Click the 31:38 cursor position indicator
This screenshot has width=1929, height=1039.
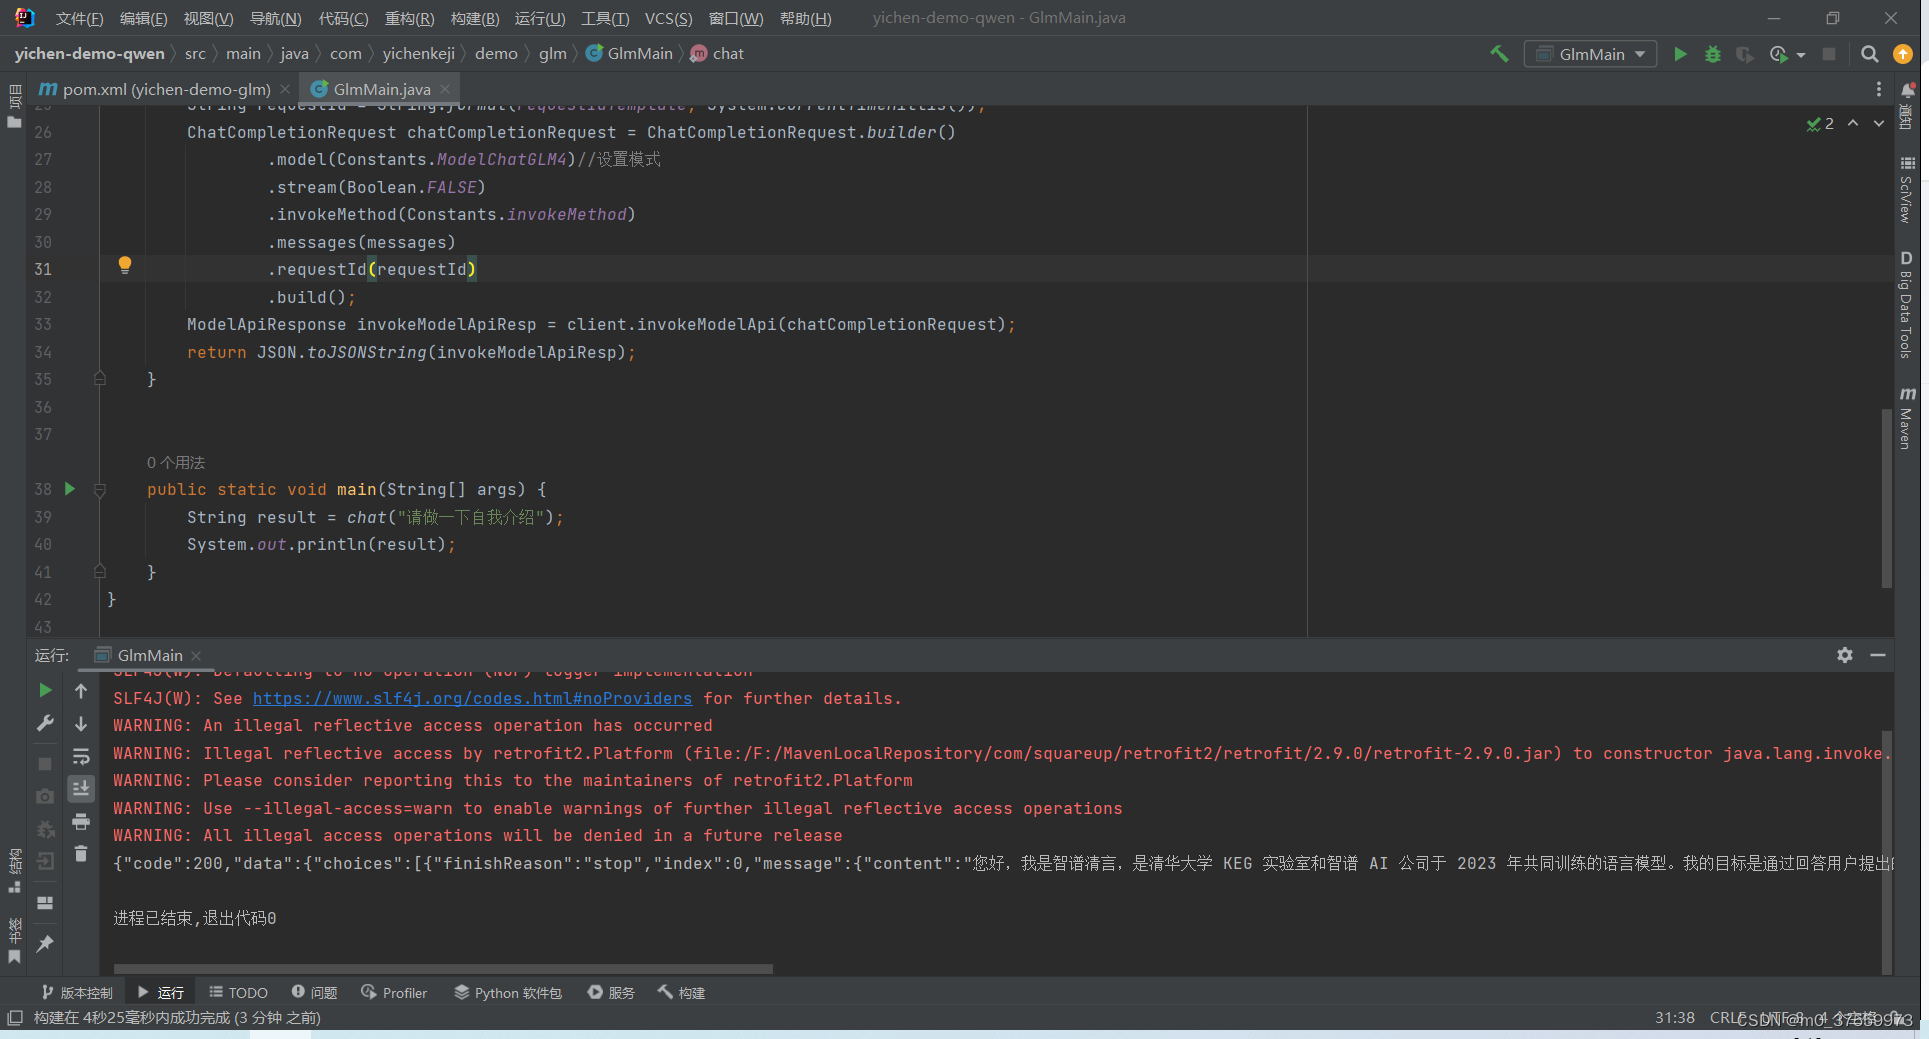click(x=1674, y=1017)
